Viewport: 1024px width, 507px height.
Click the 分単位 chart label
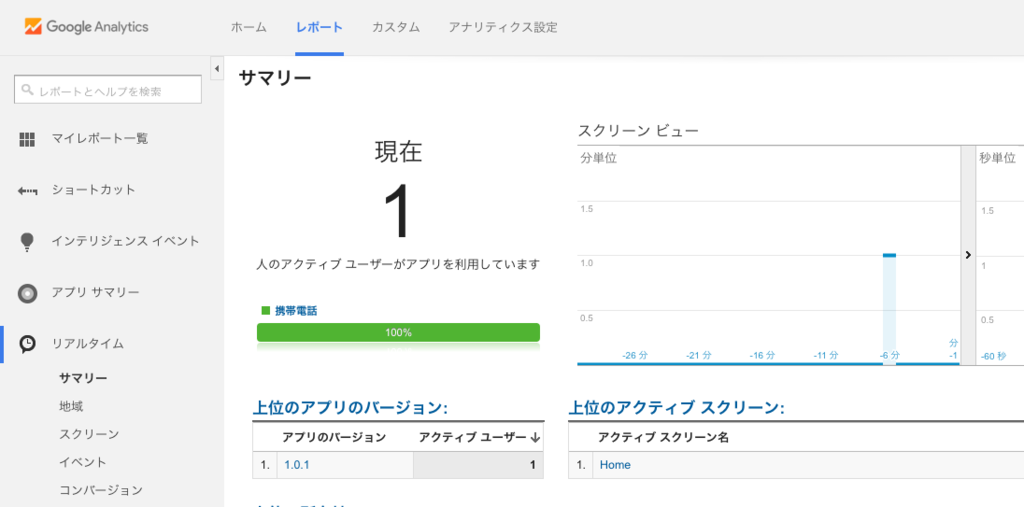[x=598, y=157]
